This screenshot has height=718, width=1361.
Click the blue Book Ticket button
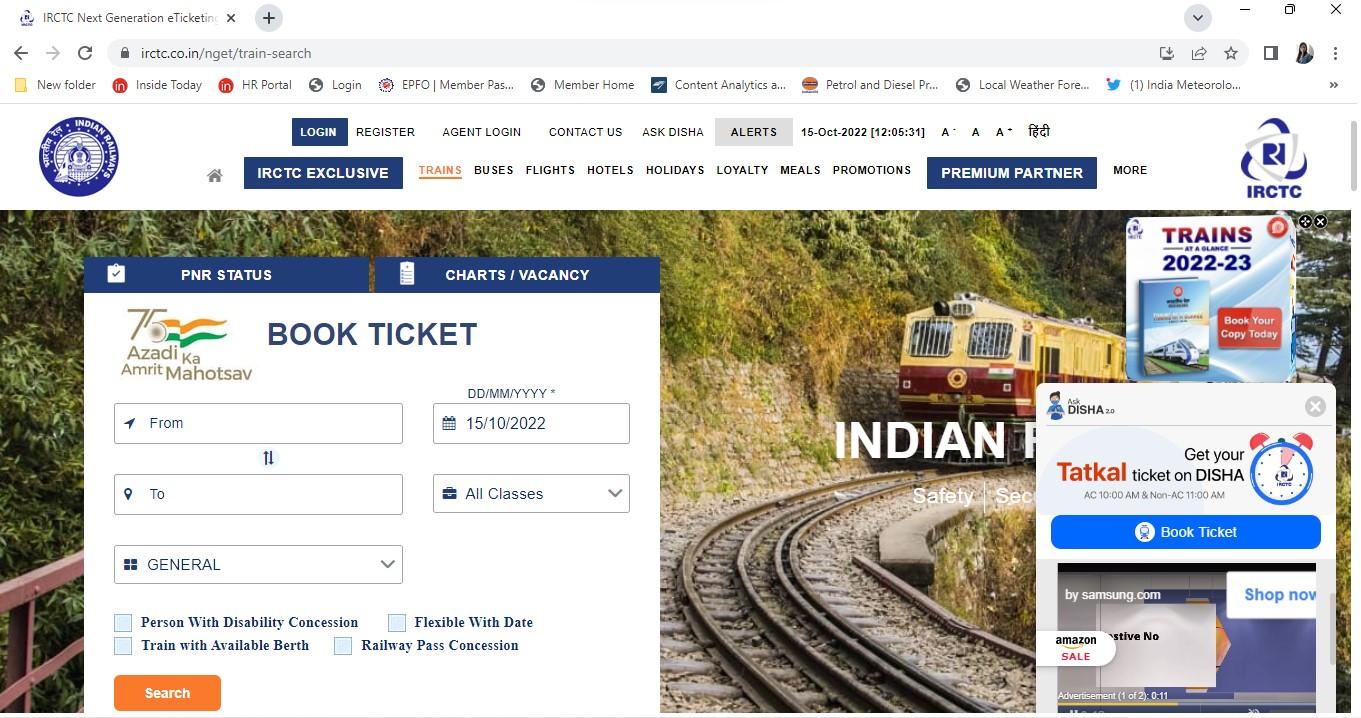click(1186, 532)
